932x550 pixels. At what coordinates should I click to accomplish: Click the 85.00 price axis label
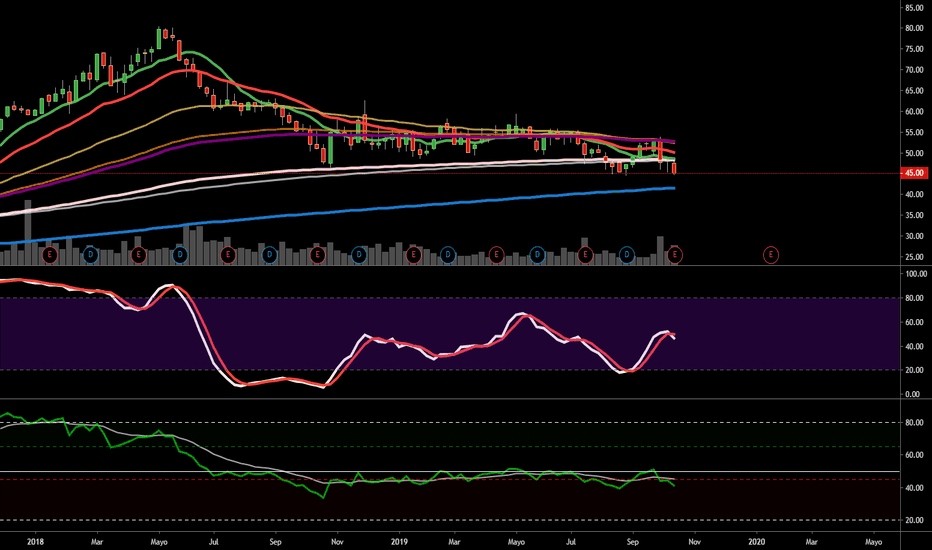[x=914, y=8]
